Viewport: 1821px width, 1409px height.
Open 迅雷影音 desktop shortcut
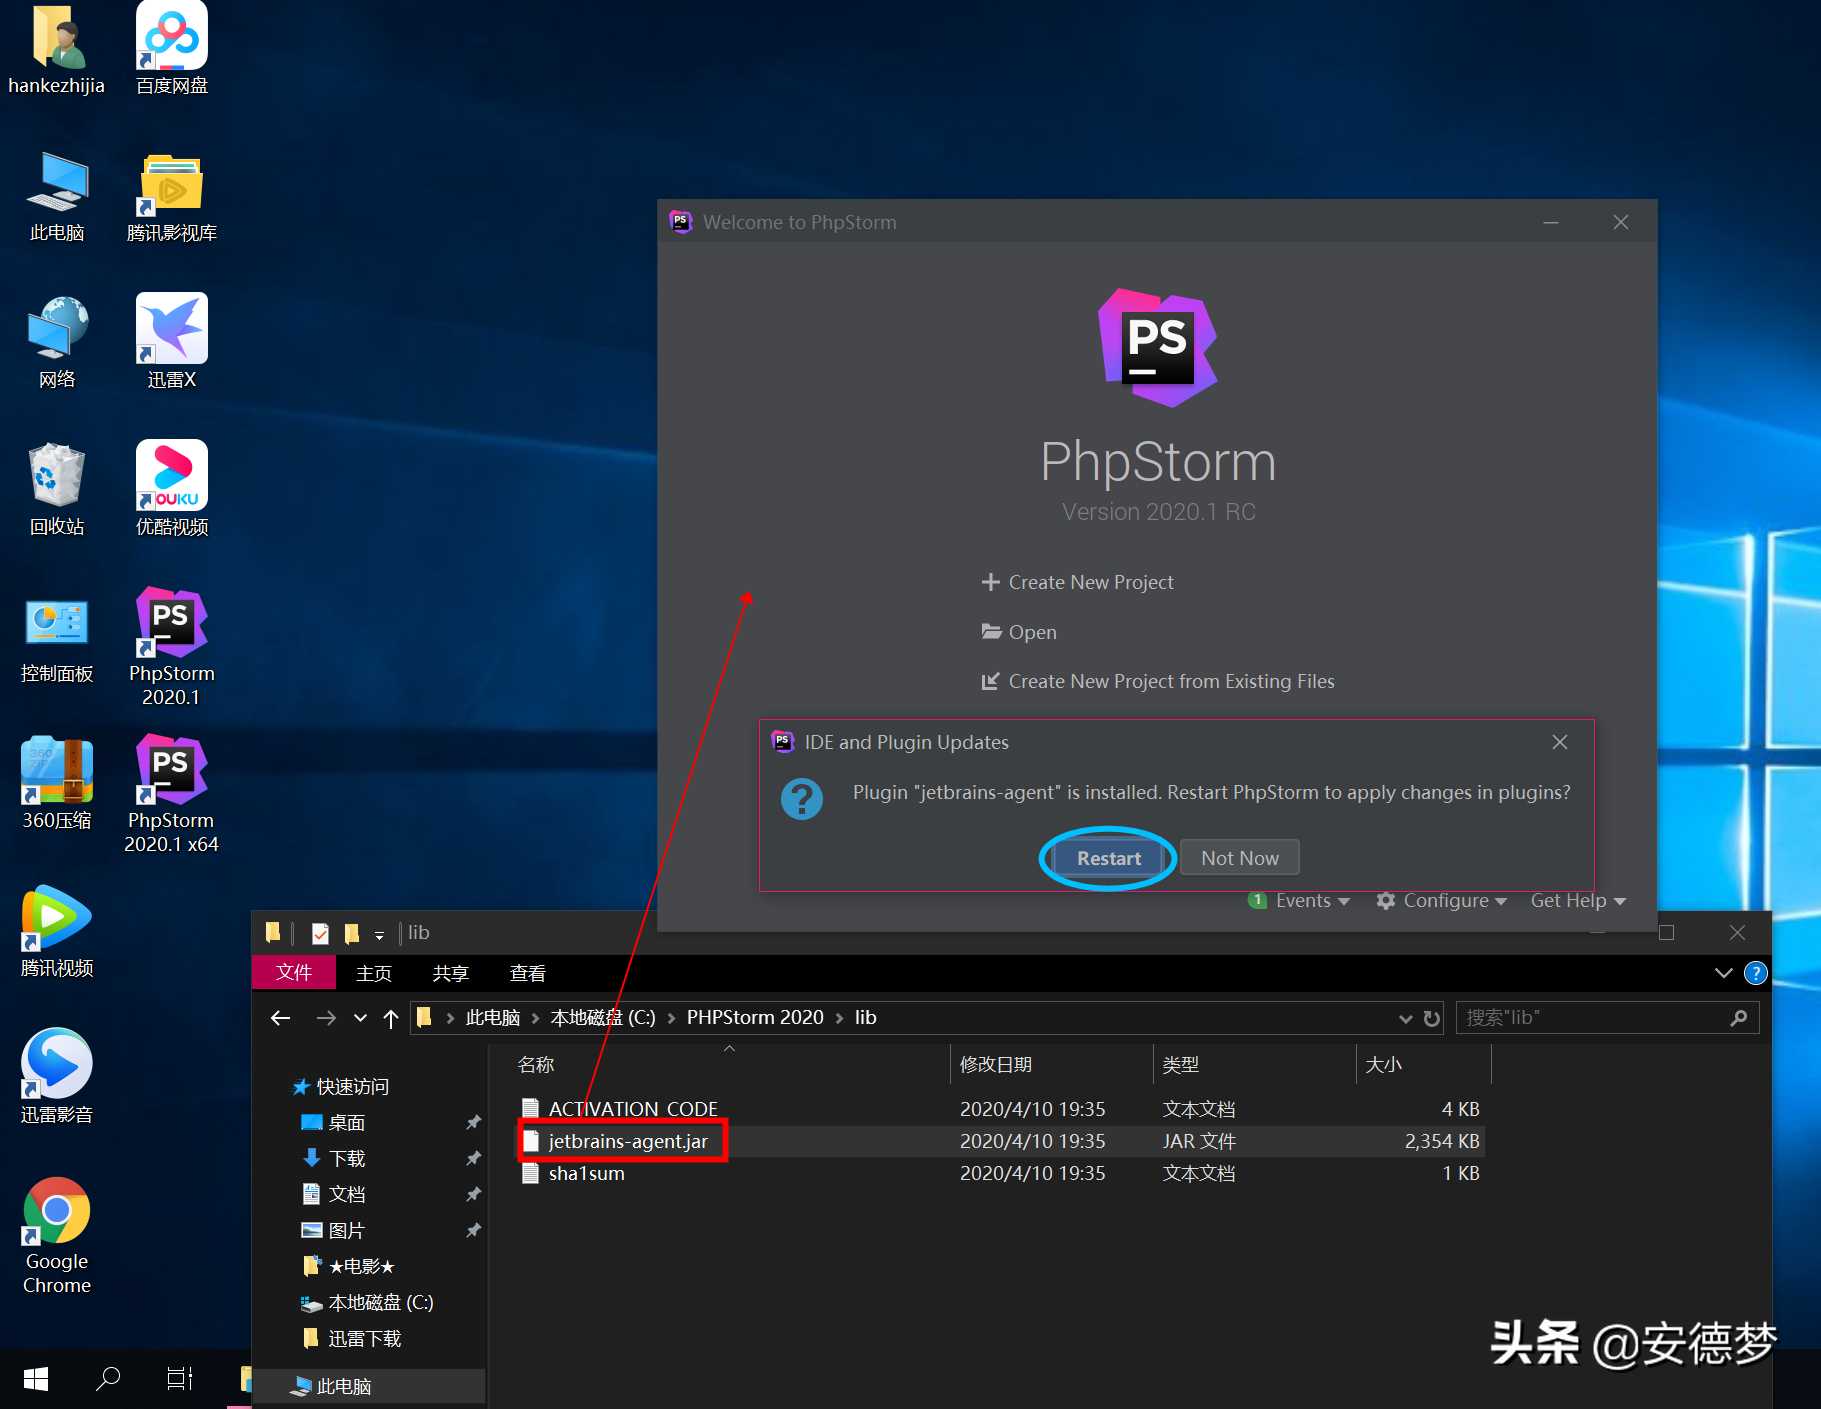pos(57,1078)
